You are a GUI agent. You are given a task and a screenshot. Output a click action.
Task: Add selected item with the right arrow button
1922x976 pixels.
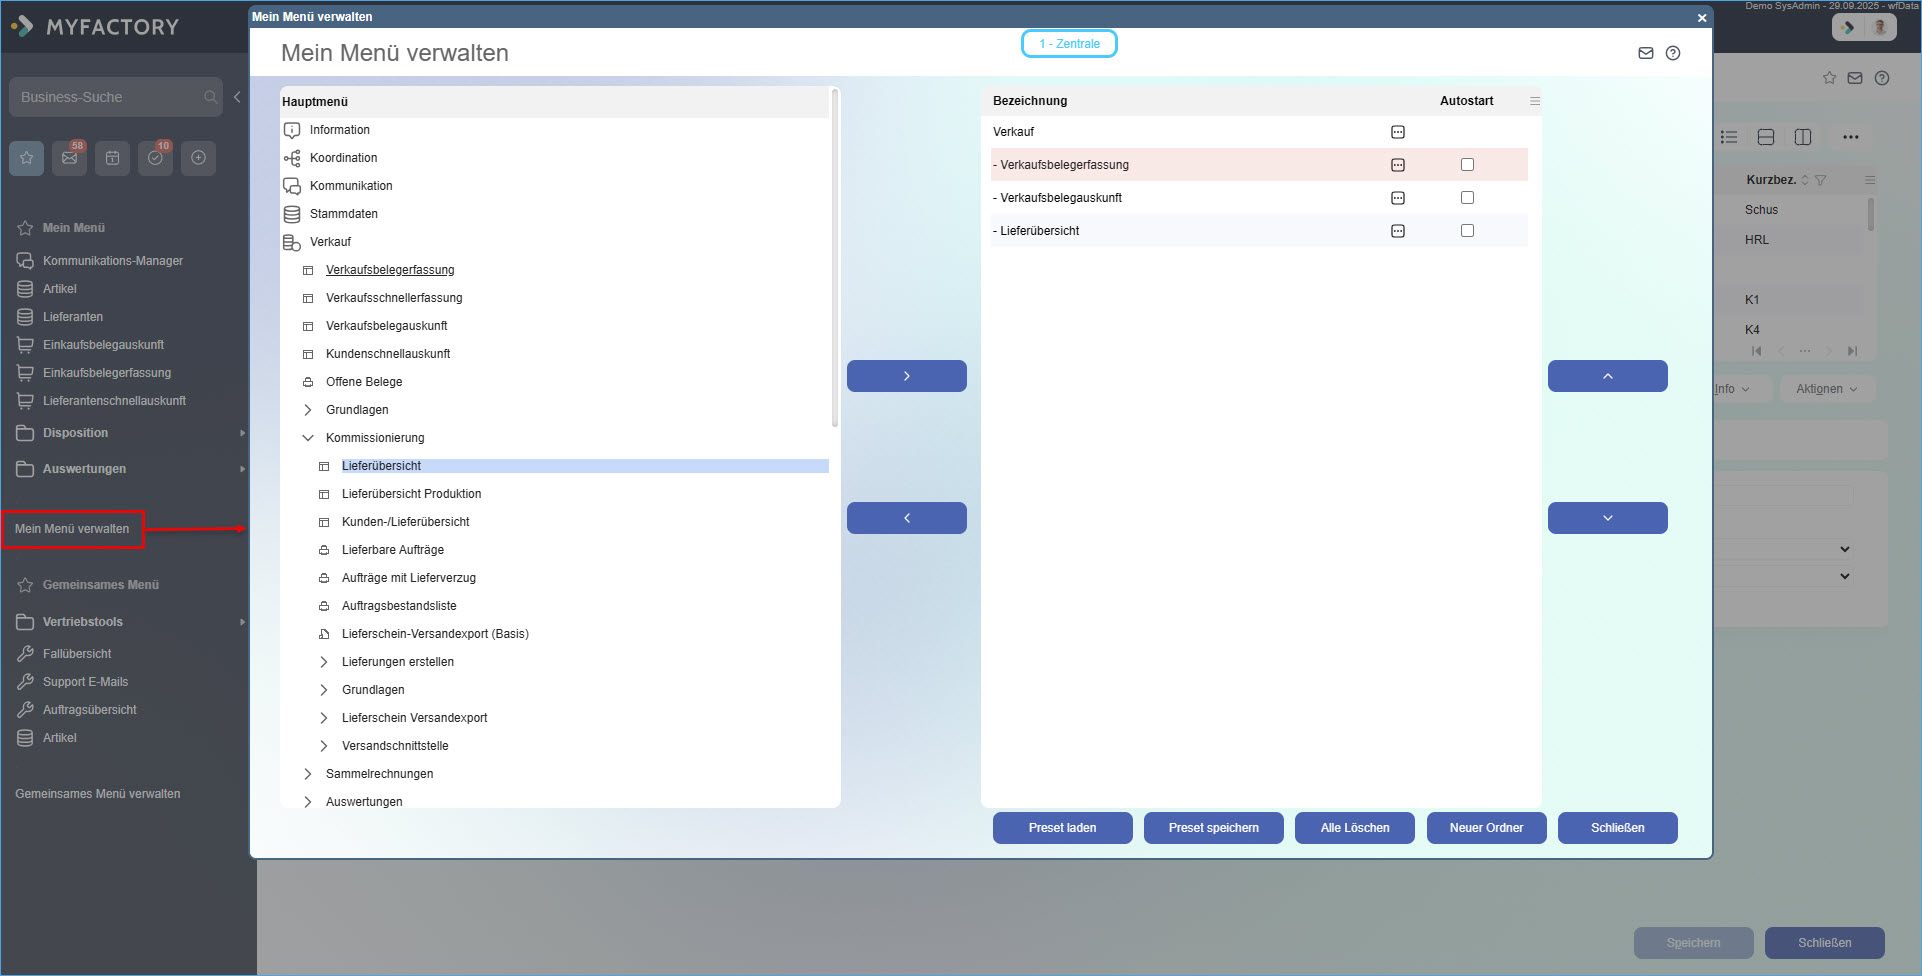pyautogui.click(x=907, y=376)
